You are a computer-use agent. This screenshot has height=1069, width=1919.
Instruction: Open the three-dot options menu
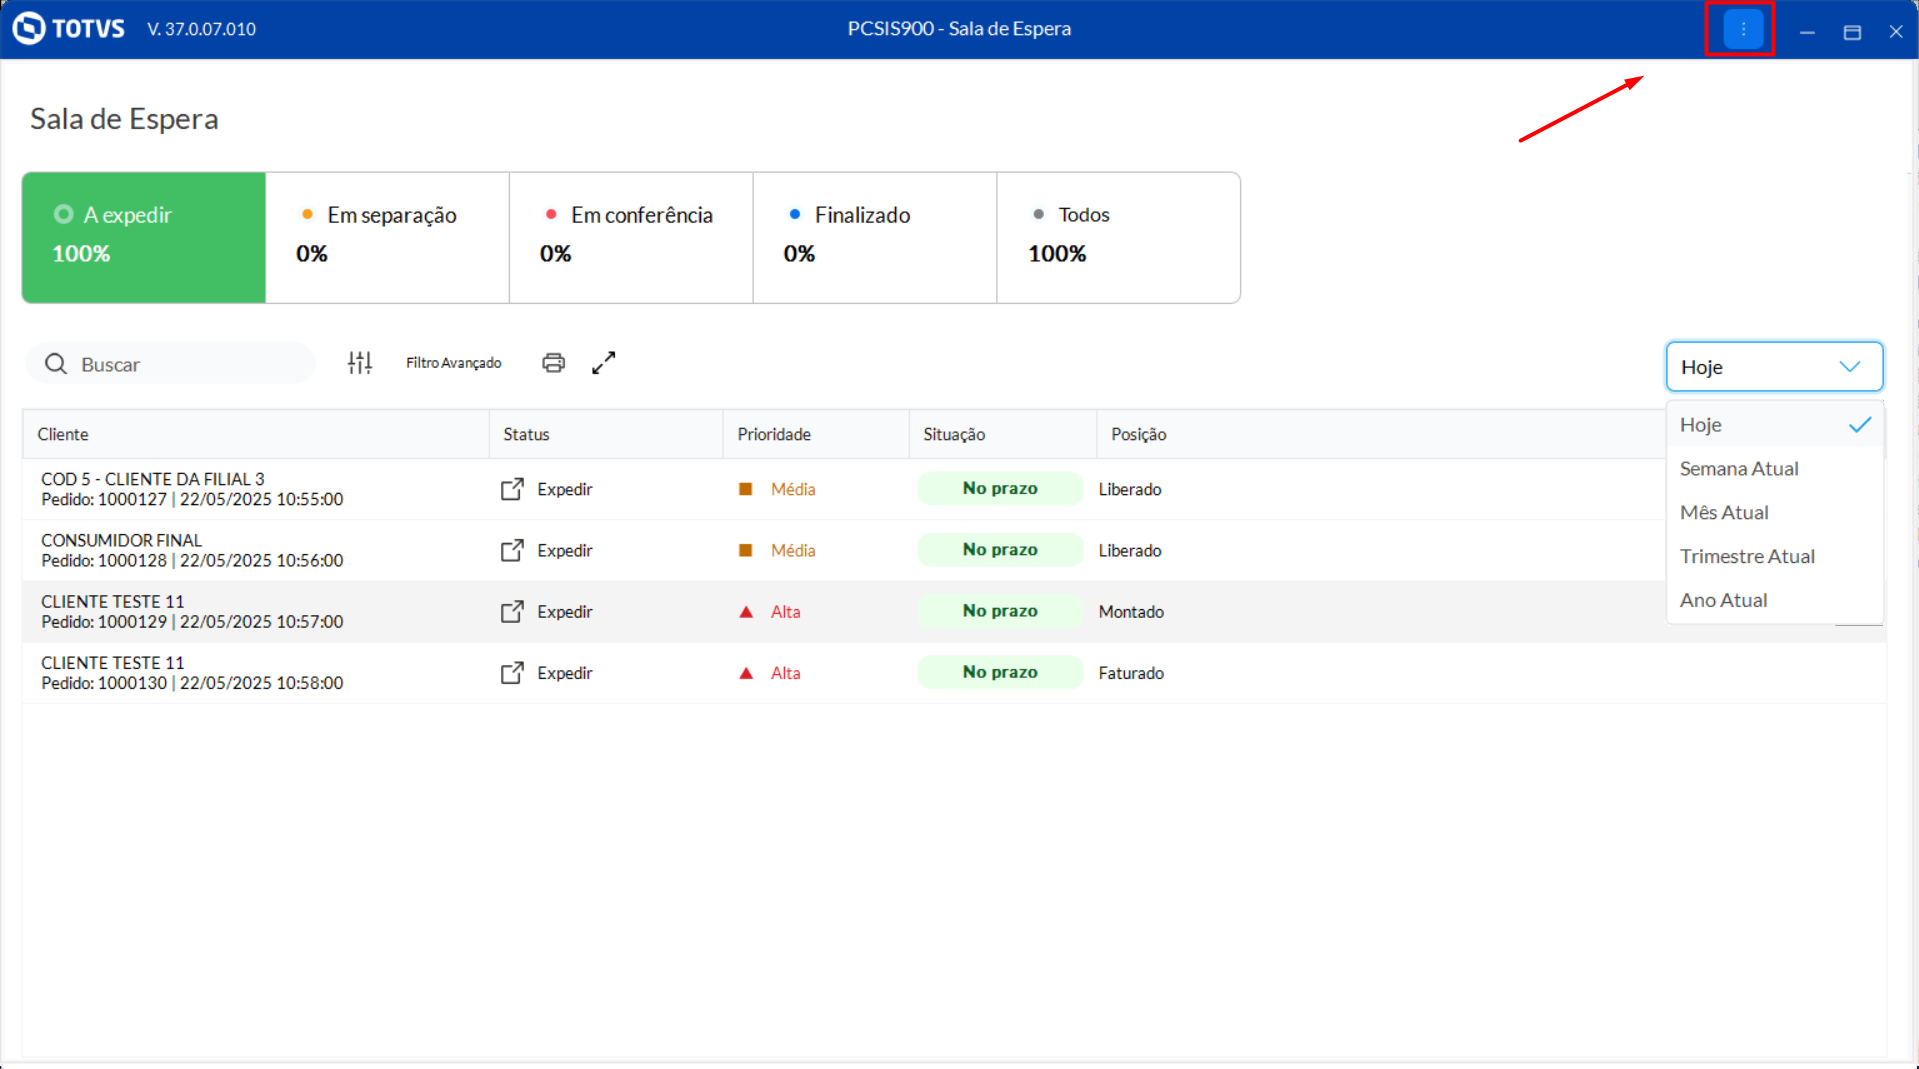[x=1742, y=29]
